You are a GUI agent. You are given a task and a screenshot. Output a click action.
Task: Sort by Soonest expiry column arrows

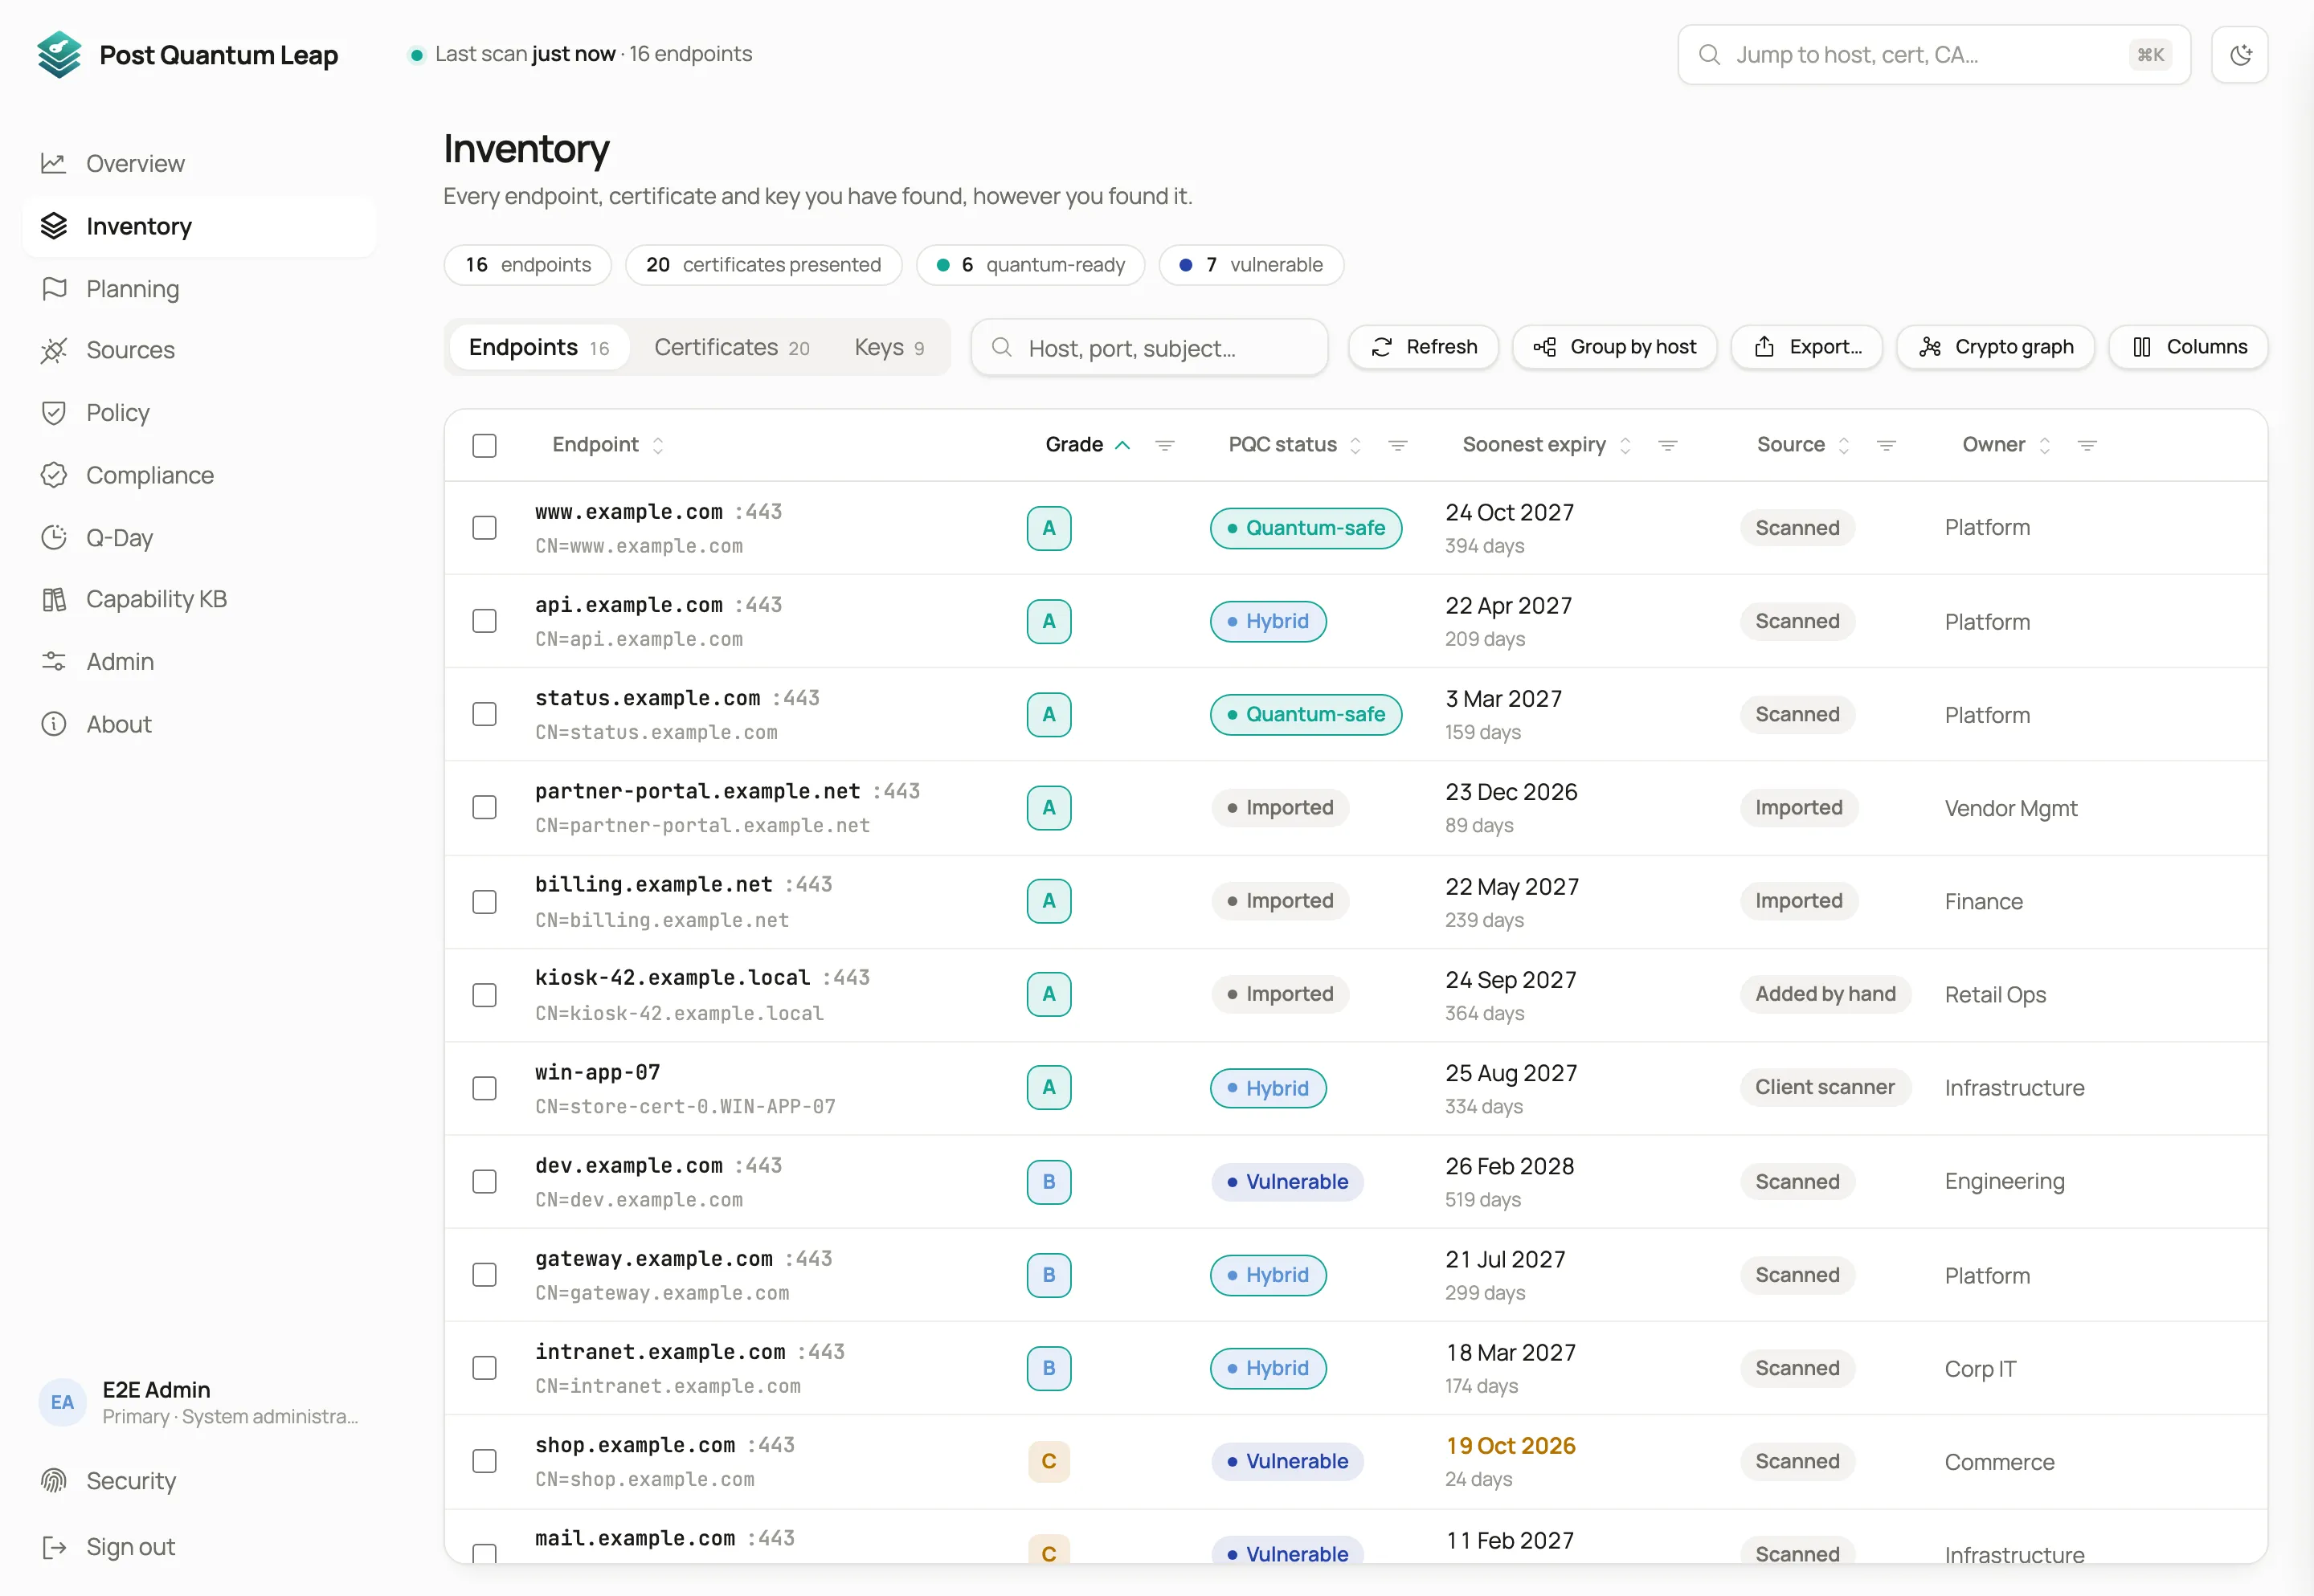coord(1625,445)
